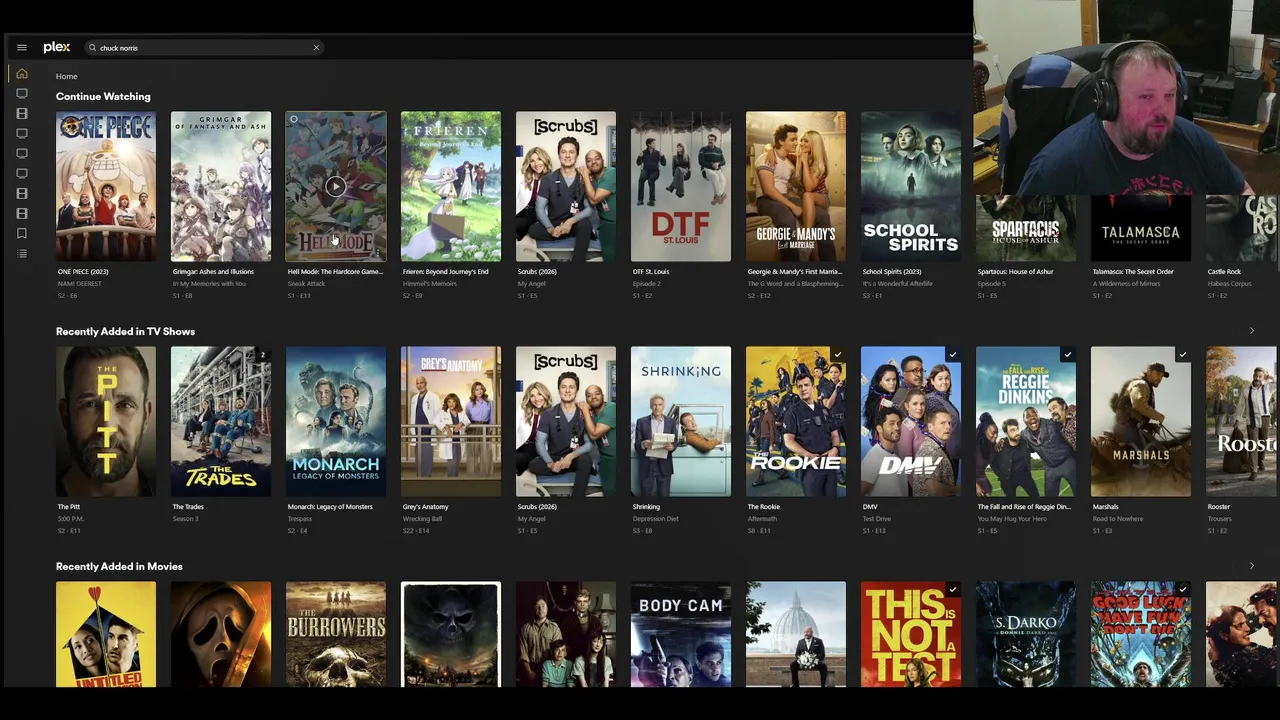The image size is (1280, 720).
Task: Open the Continue Watching section heading
Action: 103,96
